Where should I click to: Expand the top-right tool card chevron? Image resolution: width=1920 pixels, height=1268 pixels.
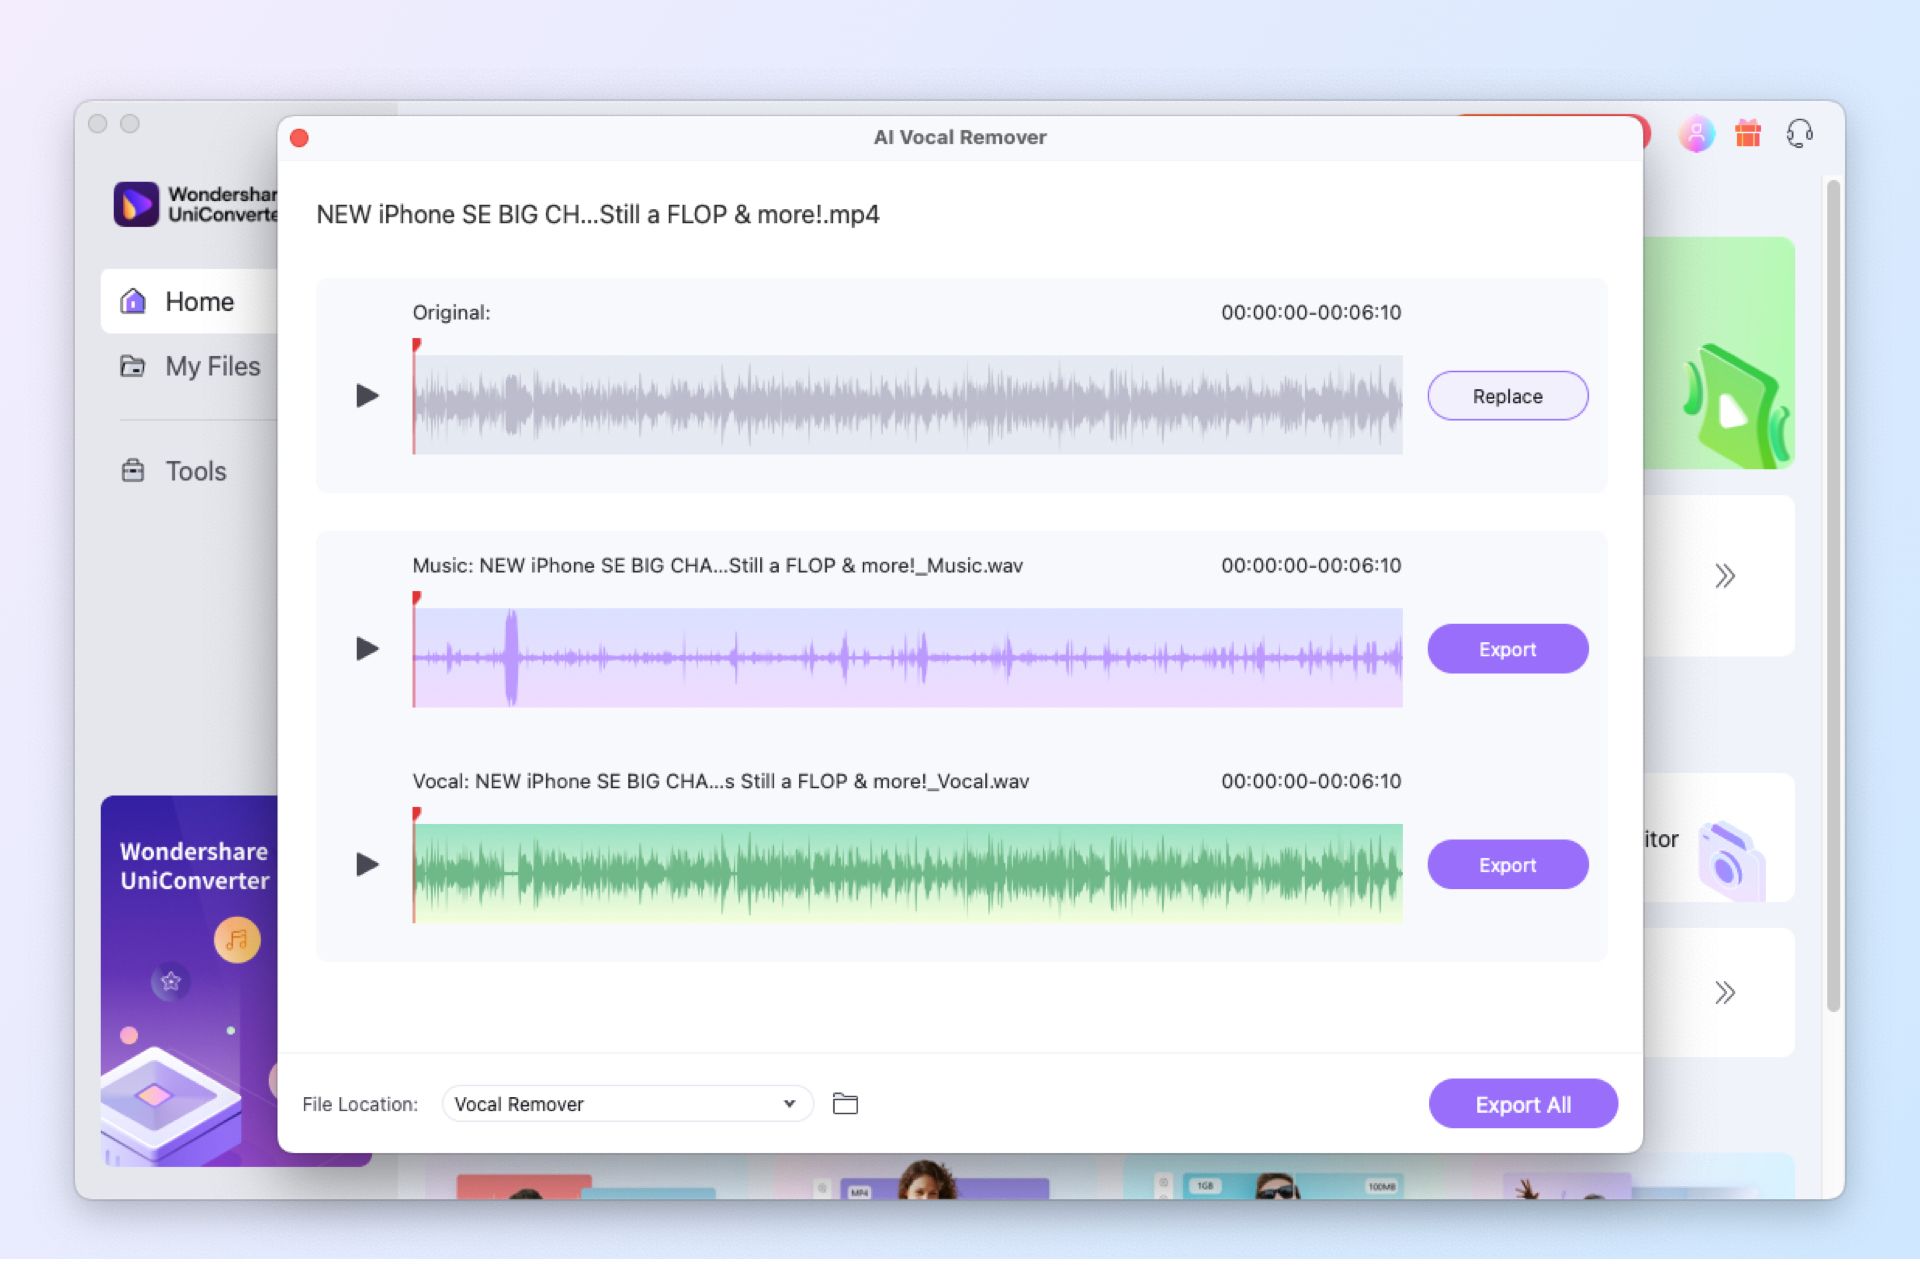point(1723,574)
